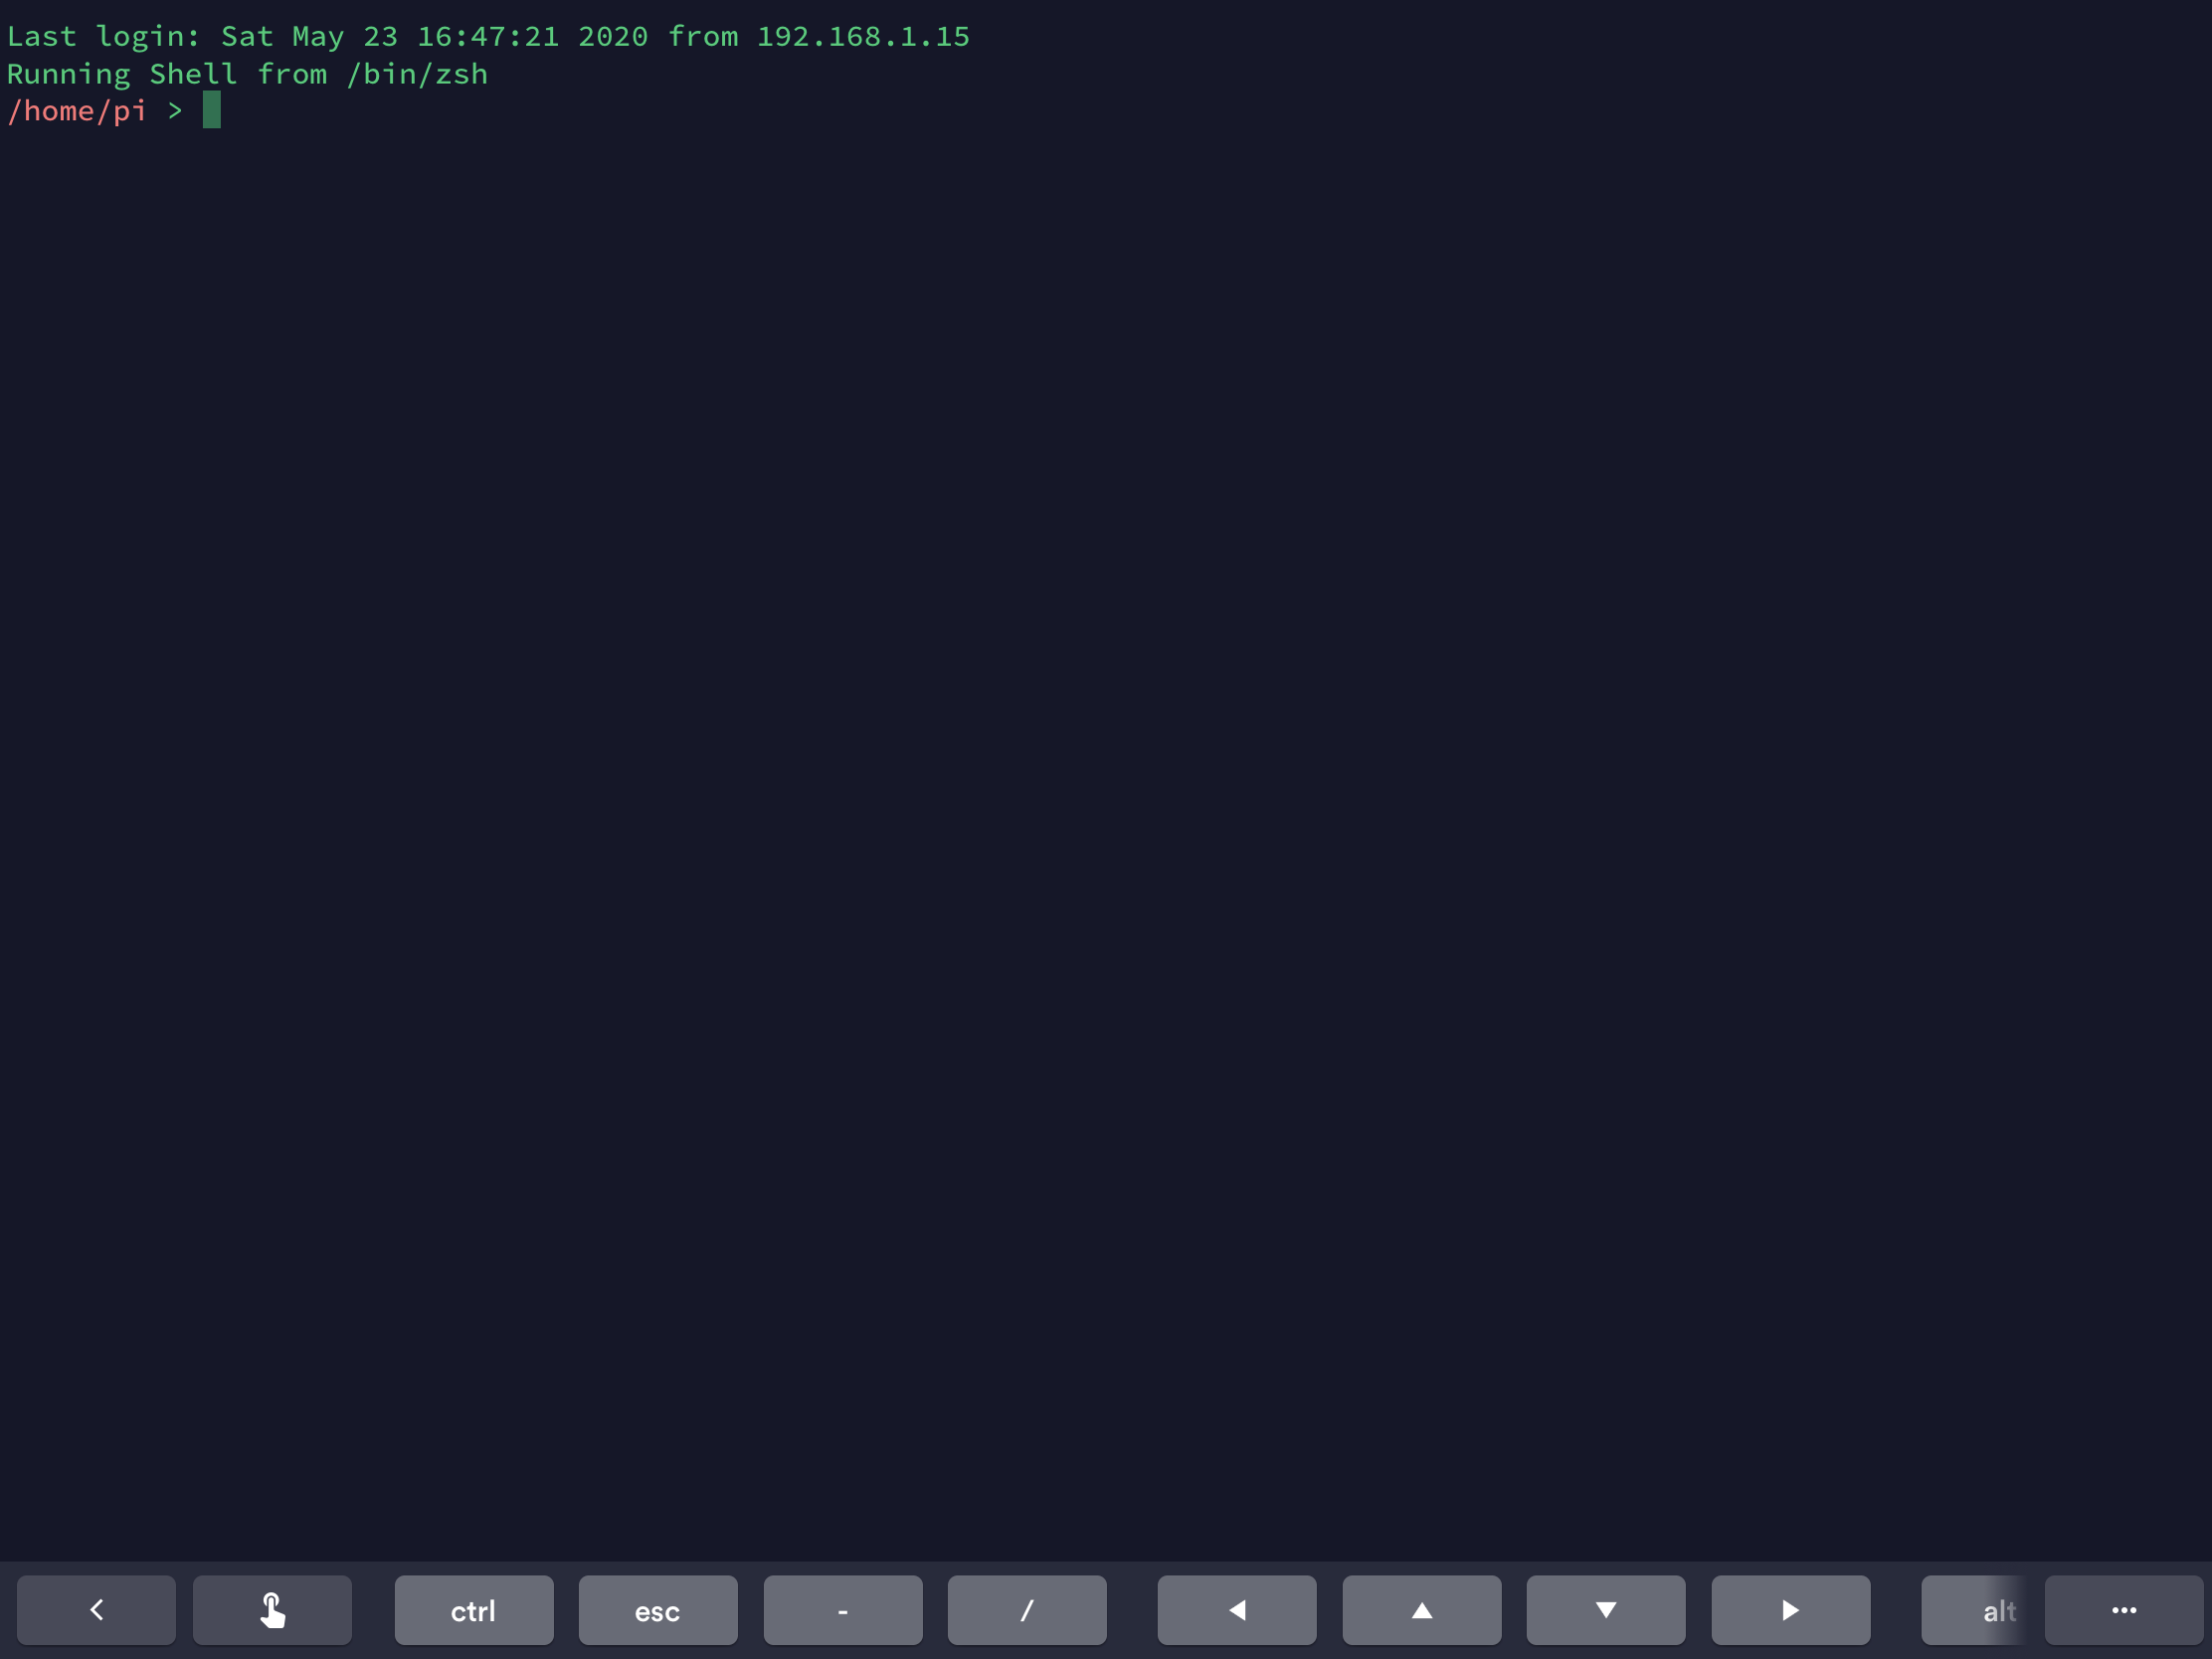Toggle the ctrl modifier key
This screenshot has height=1659, width=2212.
[473, 1610]
